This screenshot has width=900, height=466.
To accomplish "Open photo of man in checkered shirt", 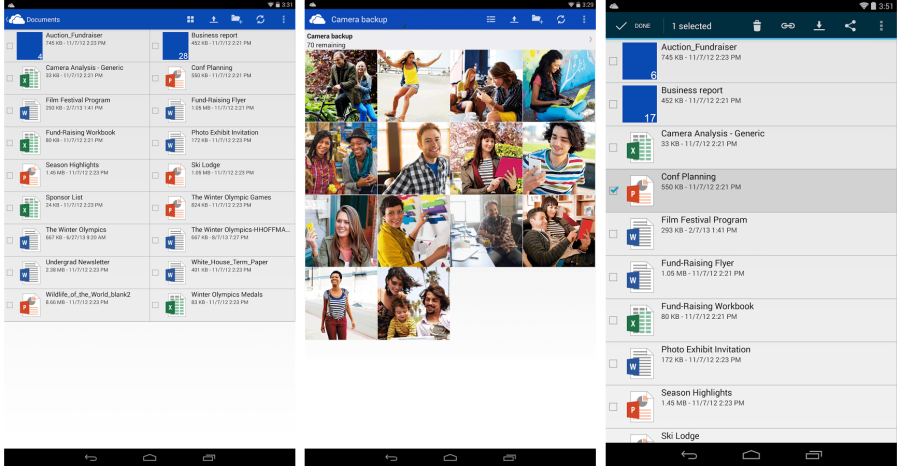I will 413,158.
